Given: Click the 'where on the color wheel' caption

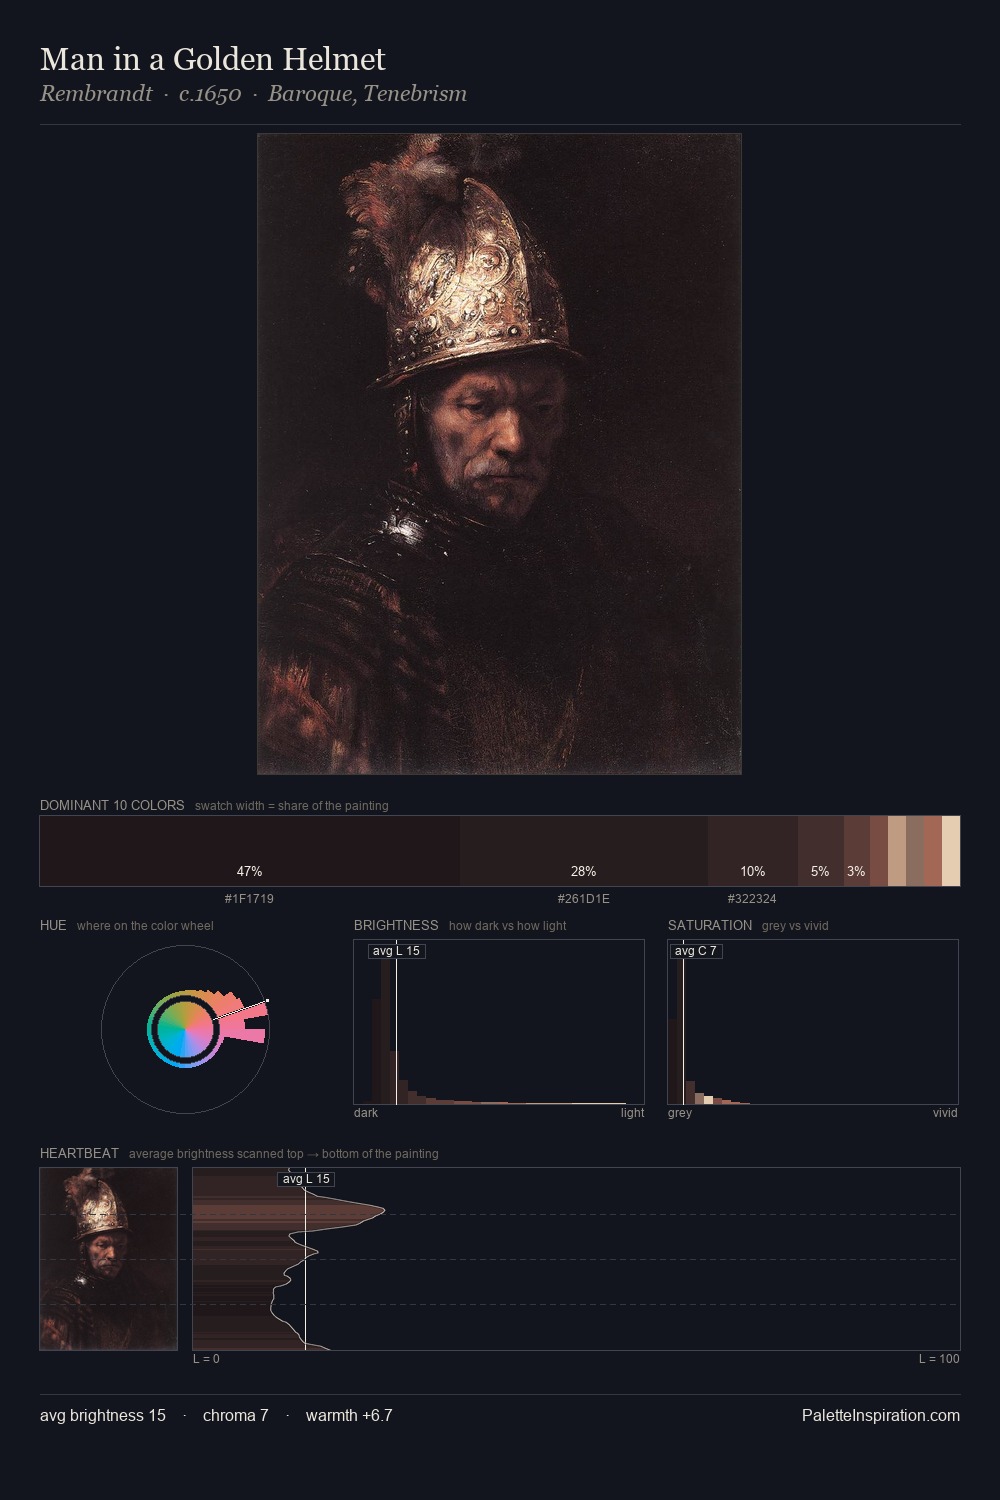Looking at the screenshot, I should 145,926.
